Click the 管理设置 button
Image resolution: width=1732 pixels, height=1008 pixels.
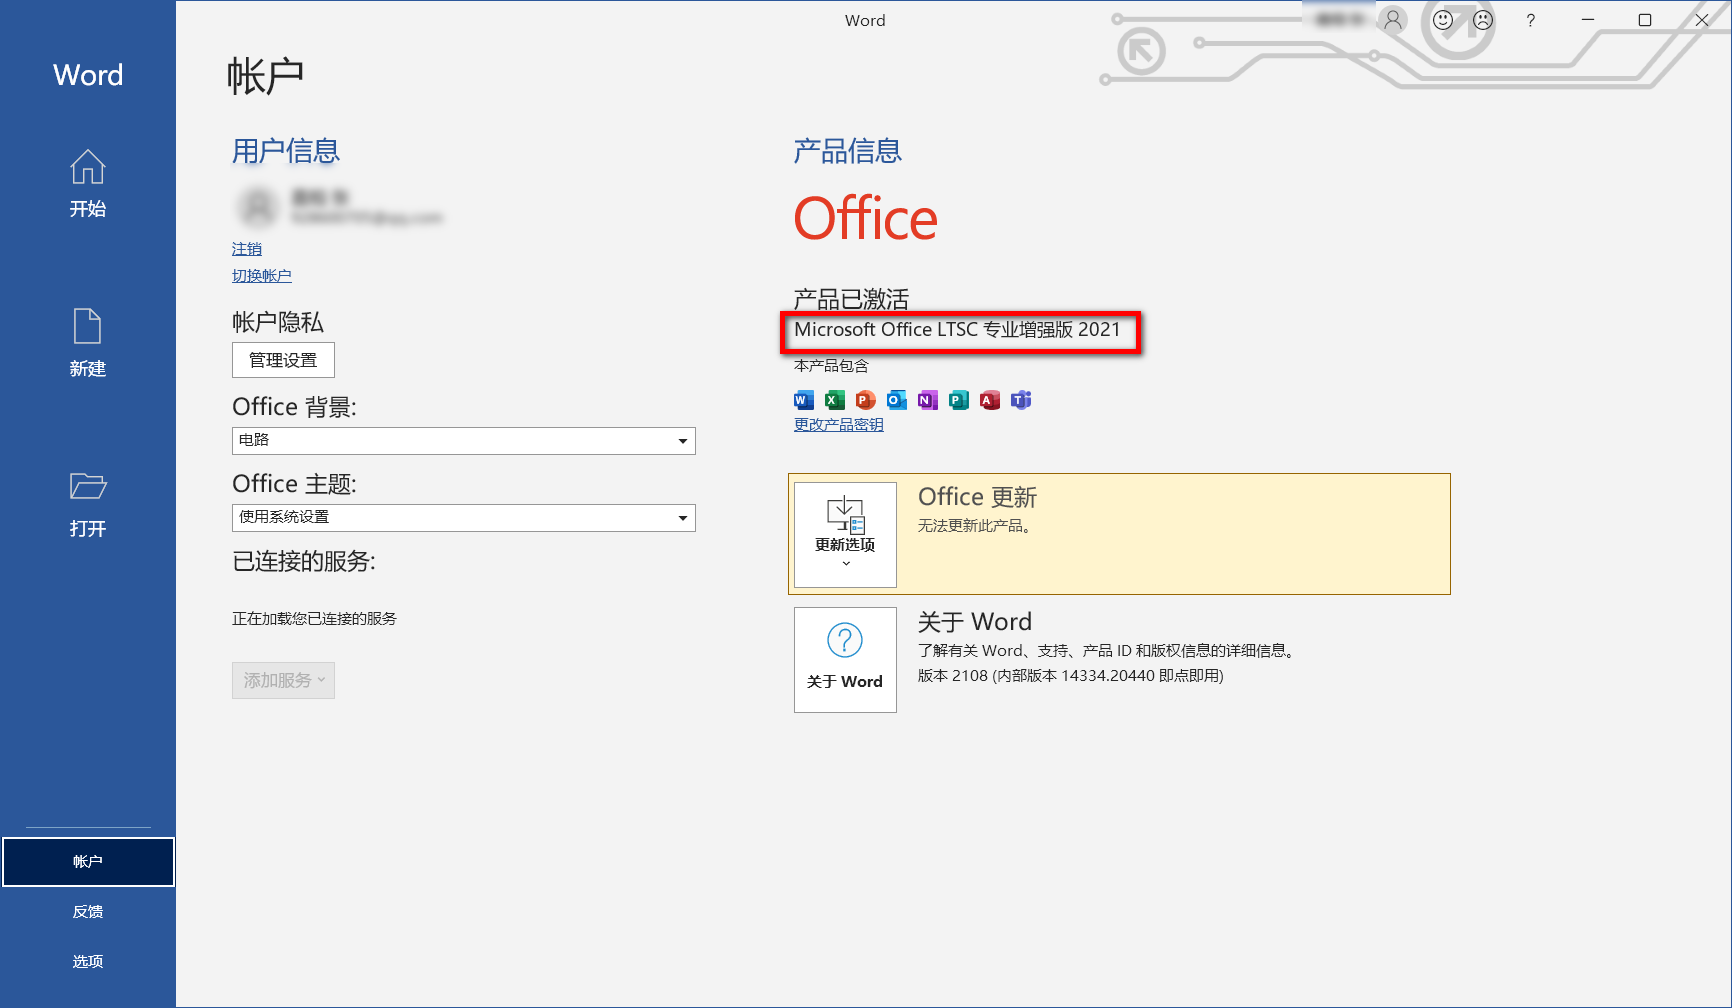283,360
